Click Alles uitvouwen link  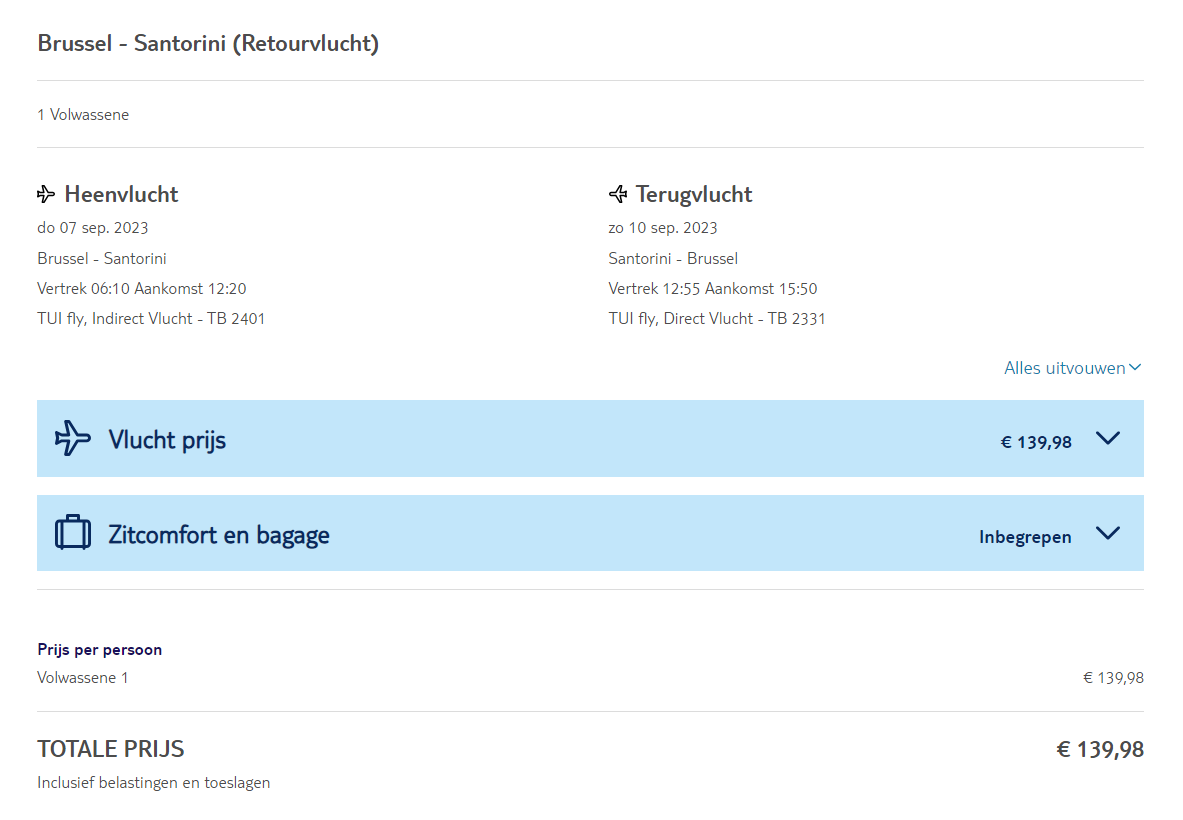tap(1064, 368)
